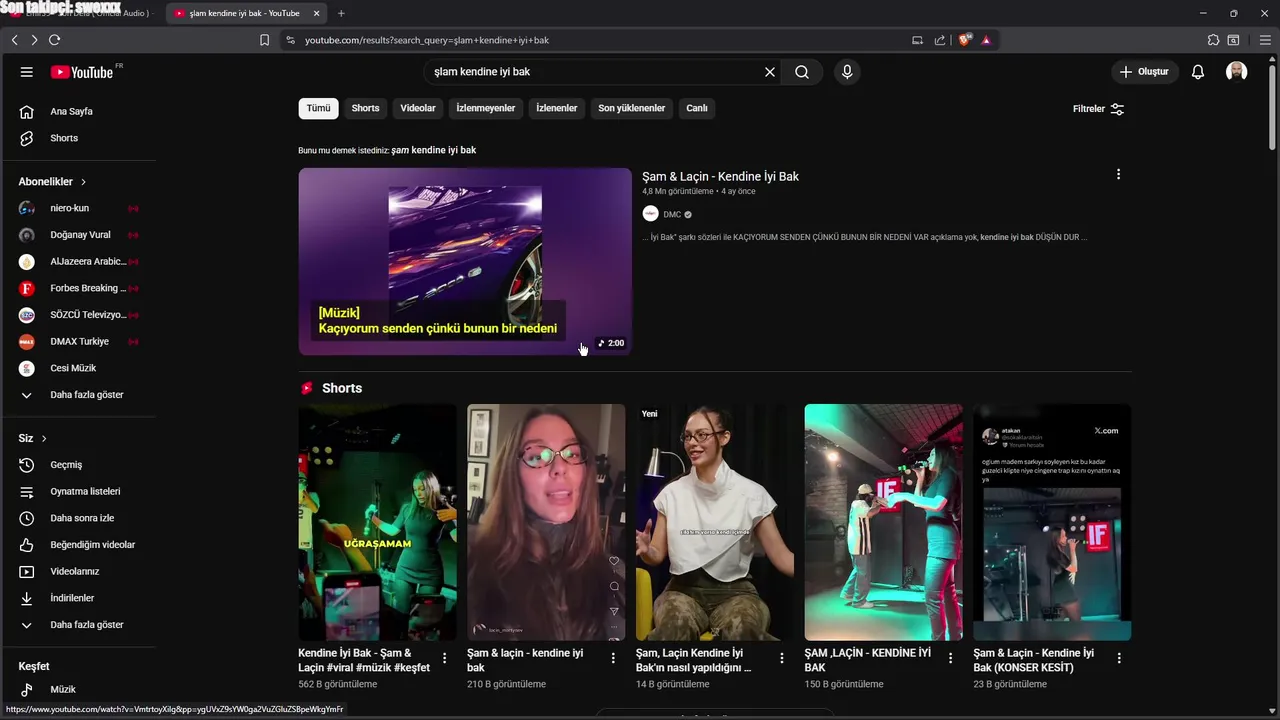This screenshot has width=1280, height=720.
Task: Bookmark this page icon
Action: [264, 40]
